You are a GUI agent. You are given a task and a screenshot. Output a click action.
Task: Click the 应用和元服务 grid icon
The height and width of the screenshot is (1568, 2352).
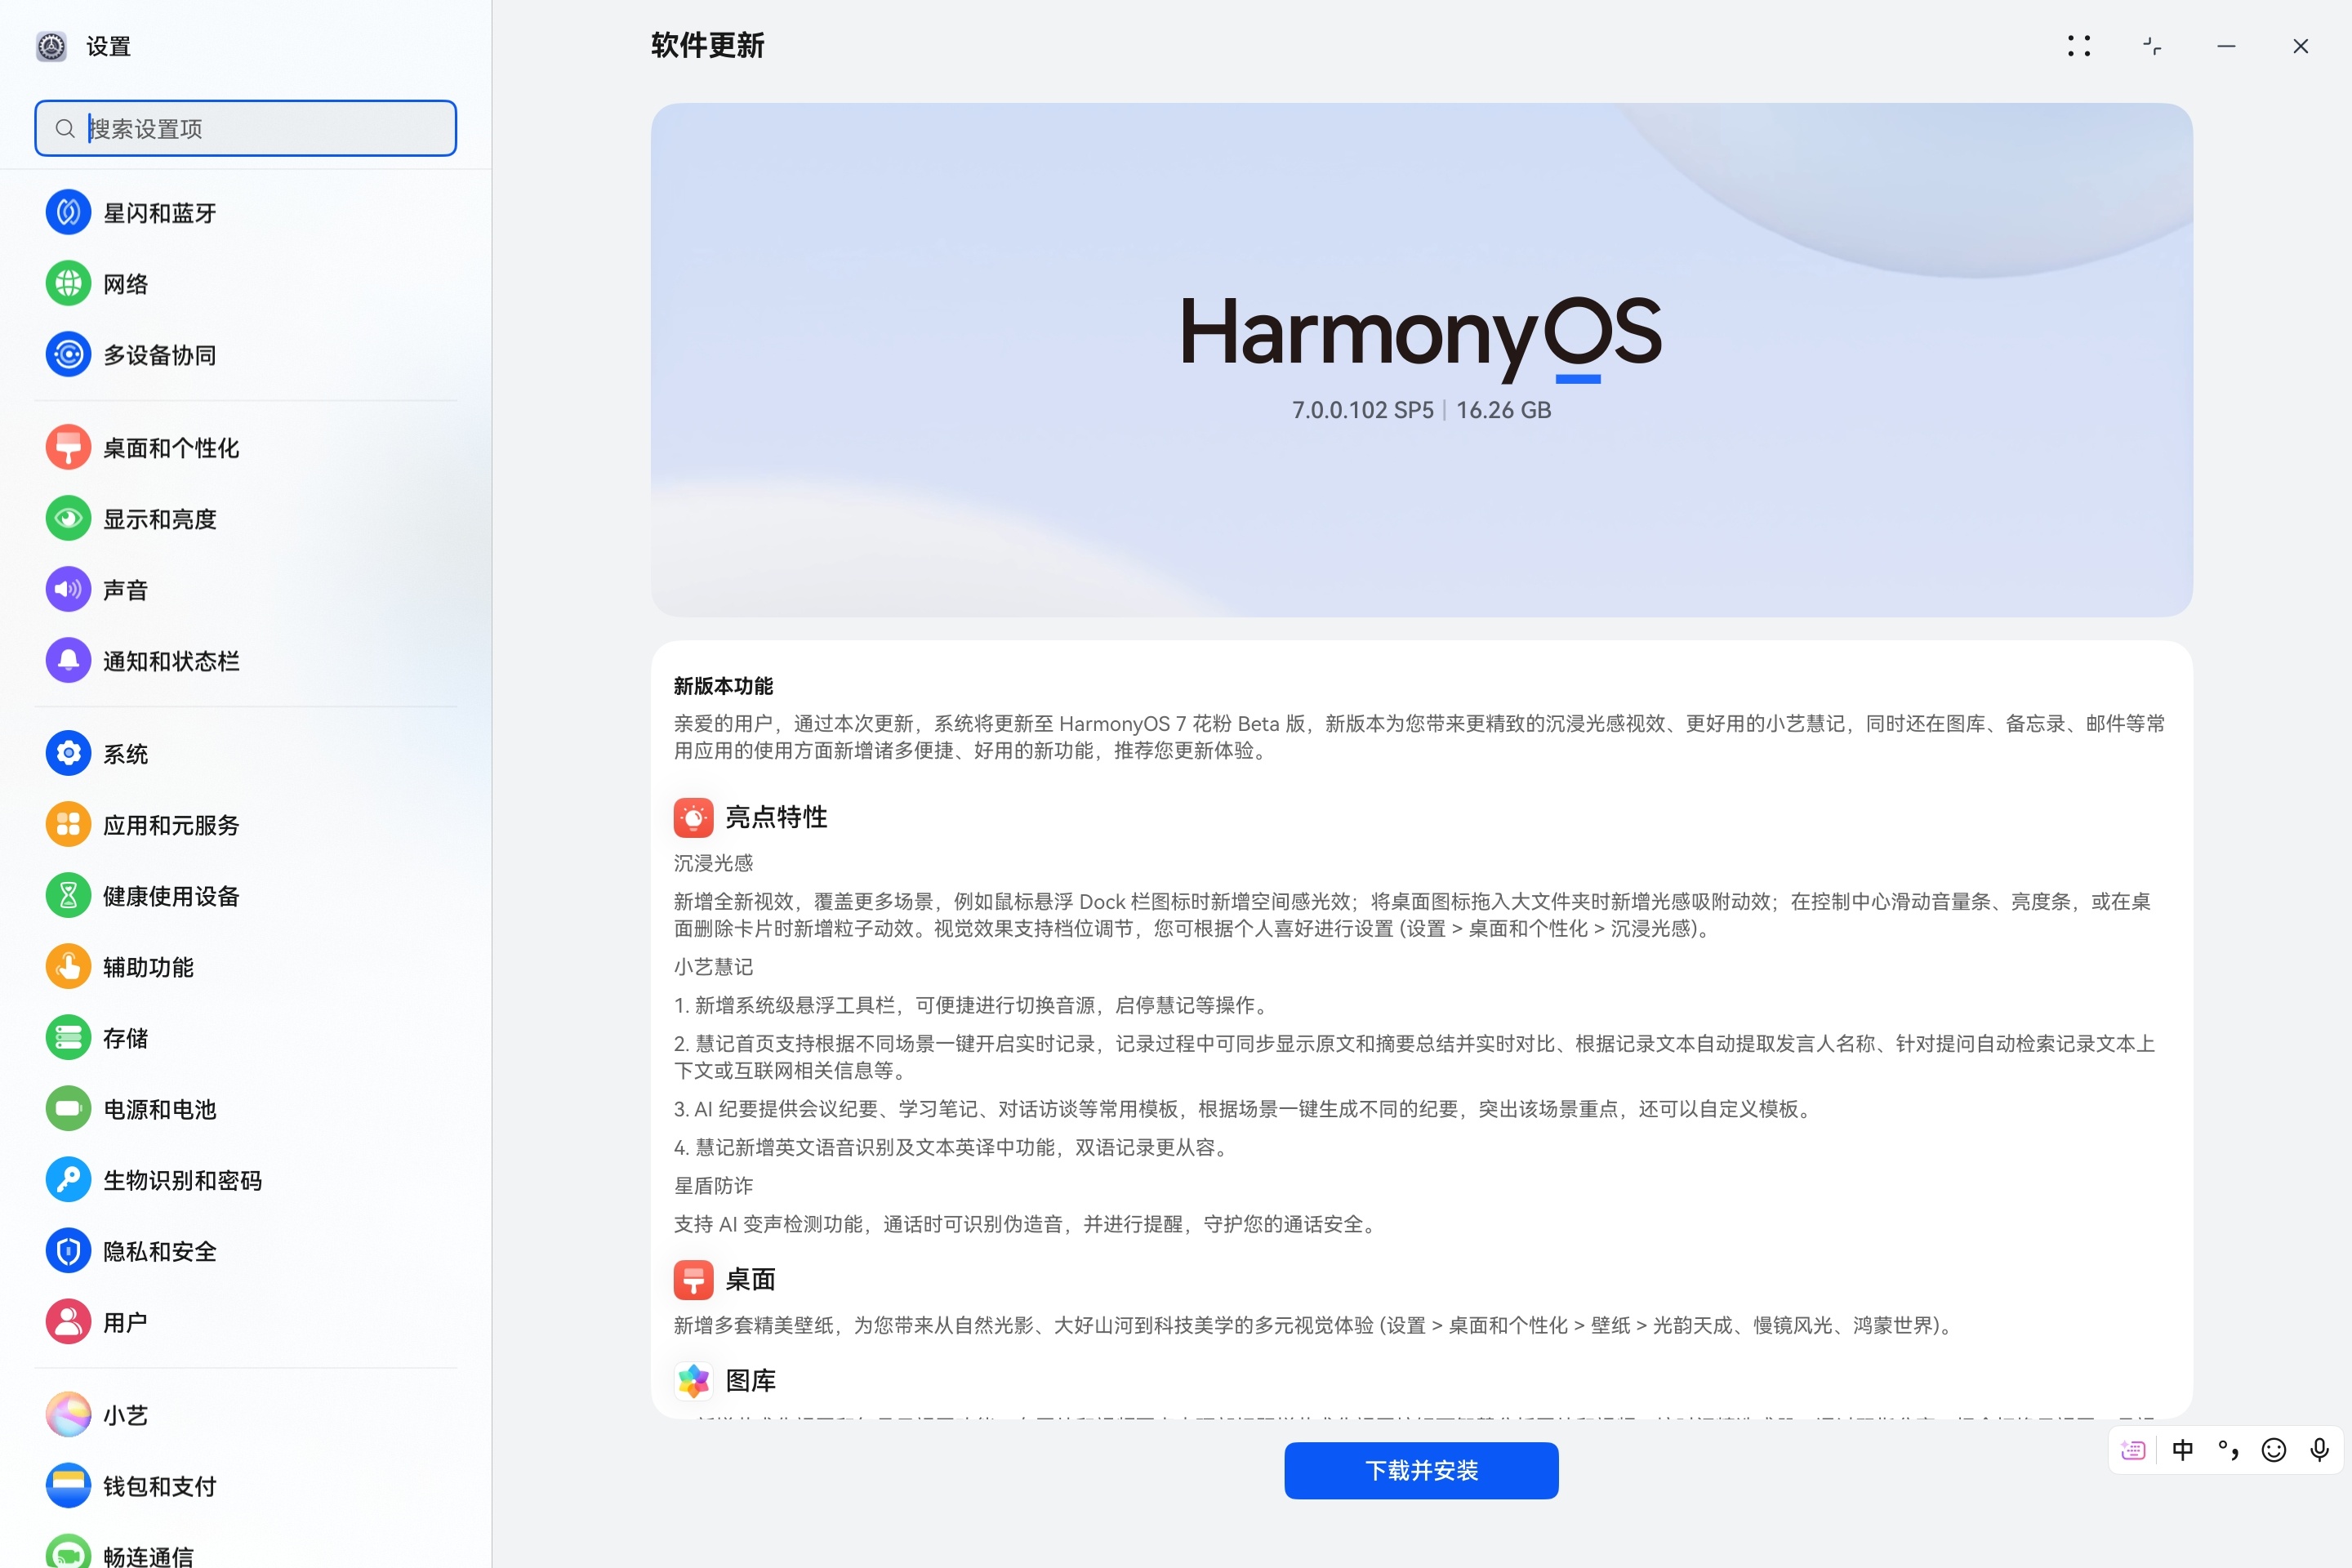coord(68,825)
